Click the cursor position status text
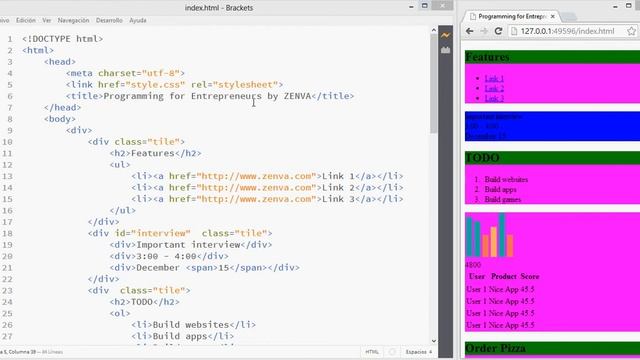This screenshot has width=640, height=360. coord(18,352)
